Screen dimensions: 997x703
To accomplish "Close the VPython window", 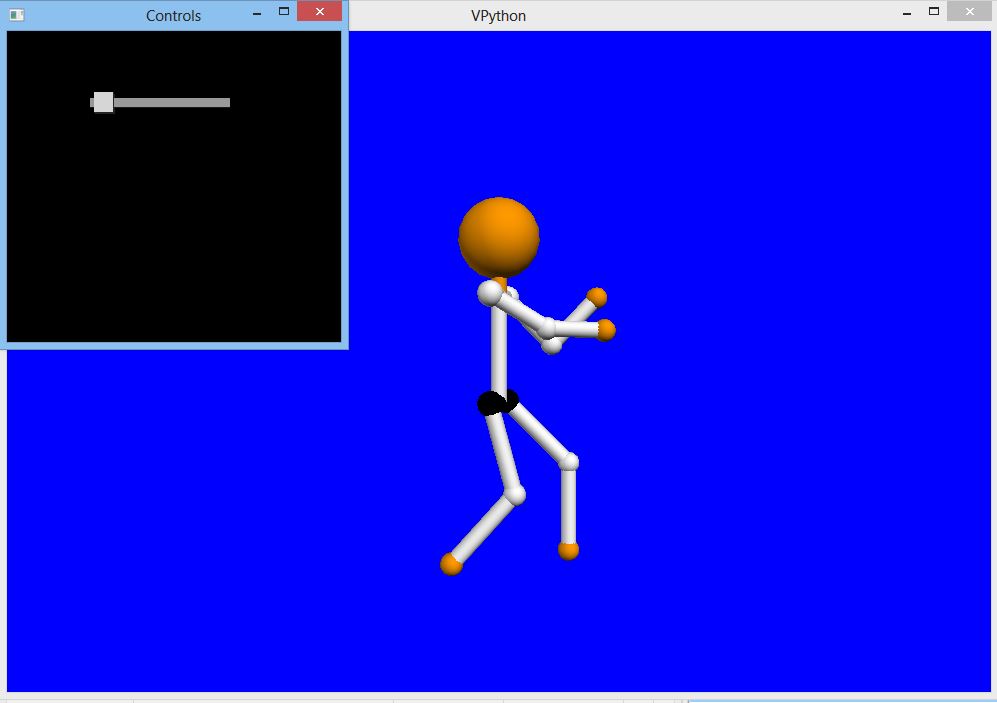I will pyautogui.click(x=969, y=12).
